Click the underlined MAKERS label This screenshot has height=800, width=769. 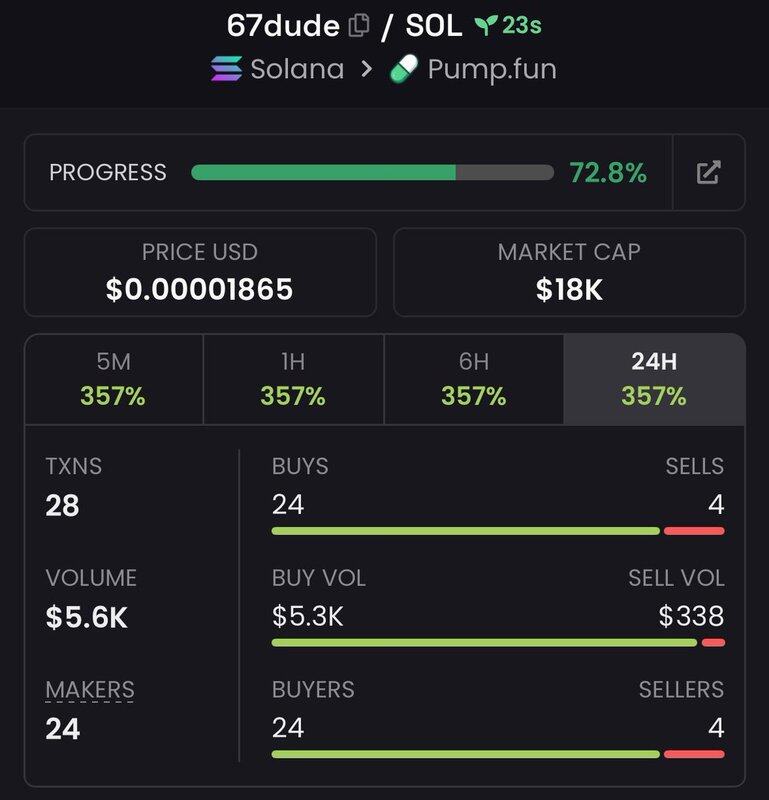90,689
